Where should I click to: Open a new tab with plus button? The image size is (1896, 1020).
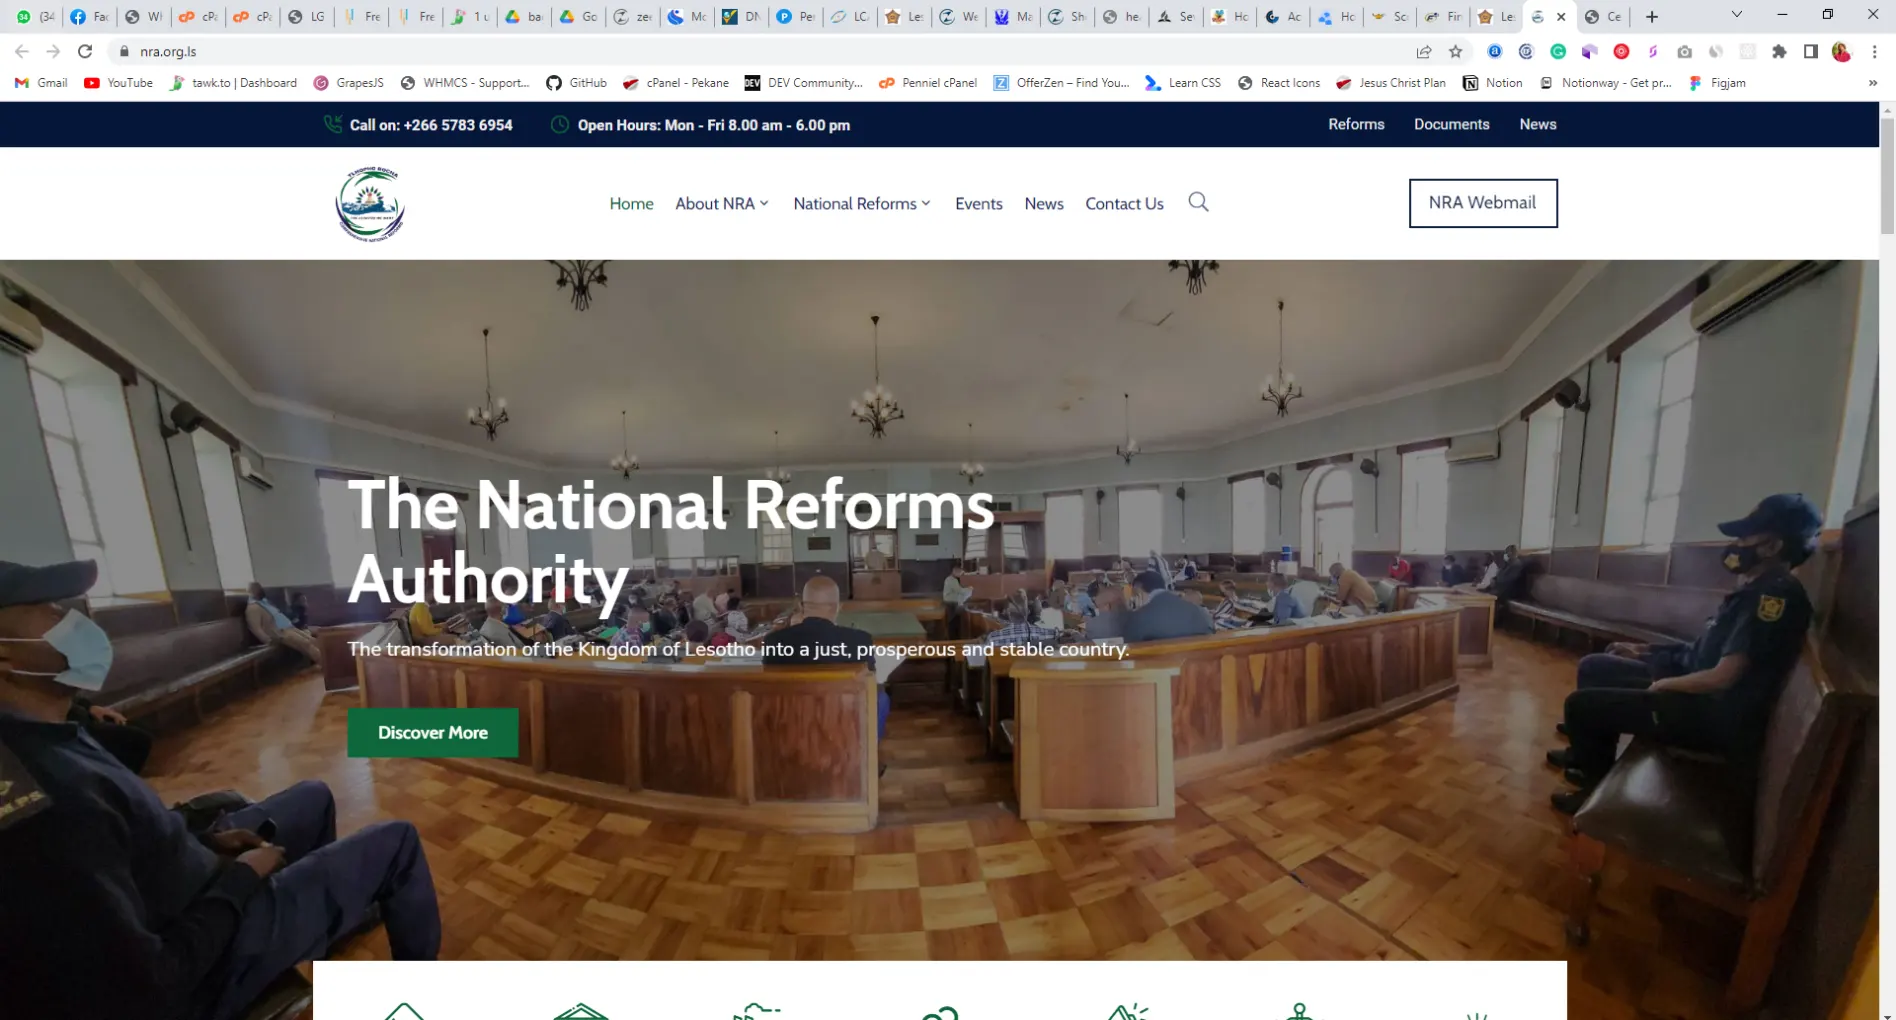click(x=1652, y=17)
